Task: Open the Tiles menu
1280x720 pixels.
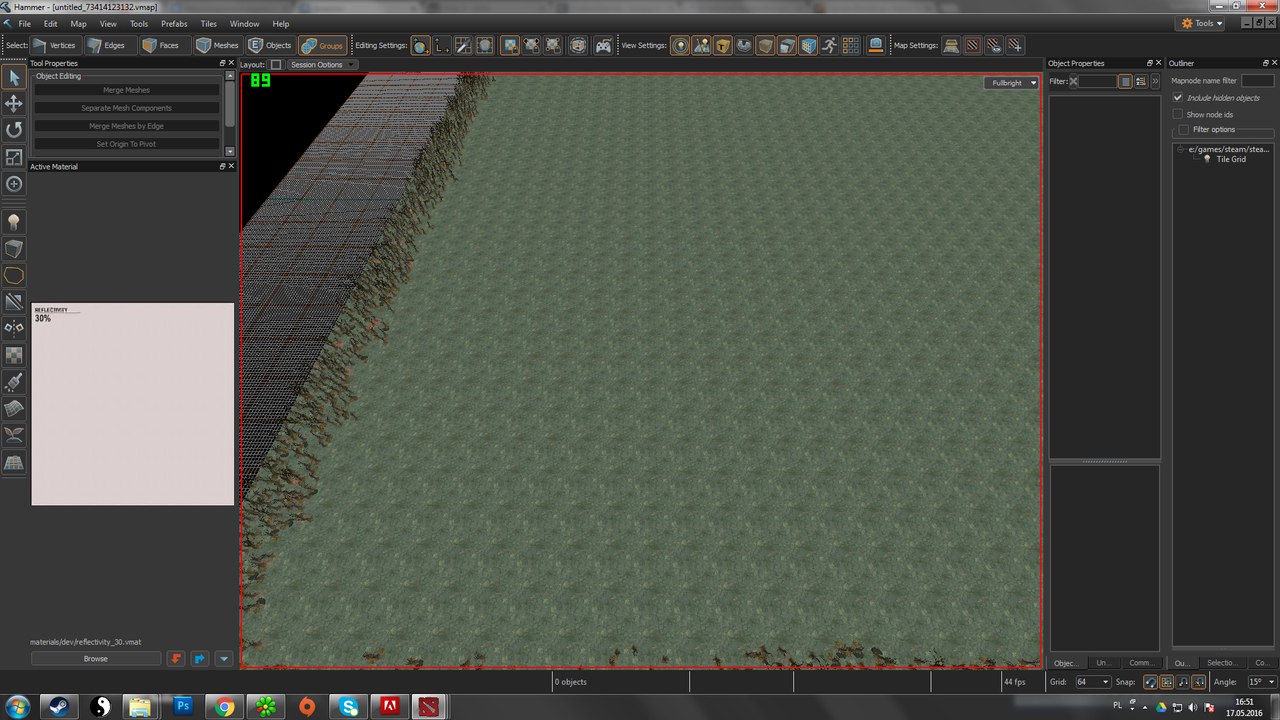Action: 208,23
